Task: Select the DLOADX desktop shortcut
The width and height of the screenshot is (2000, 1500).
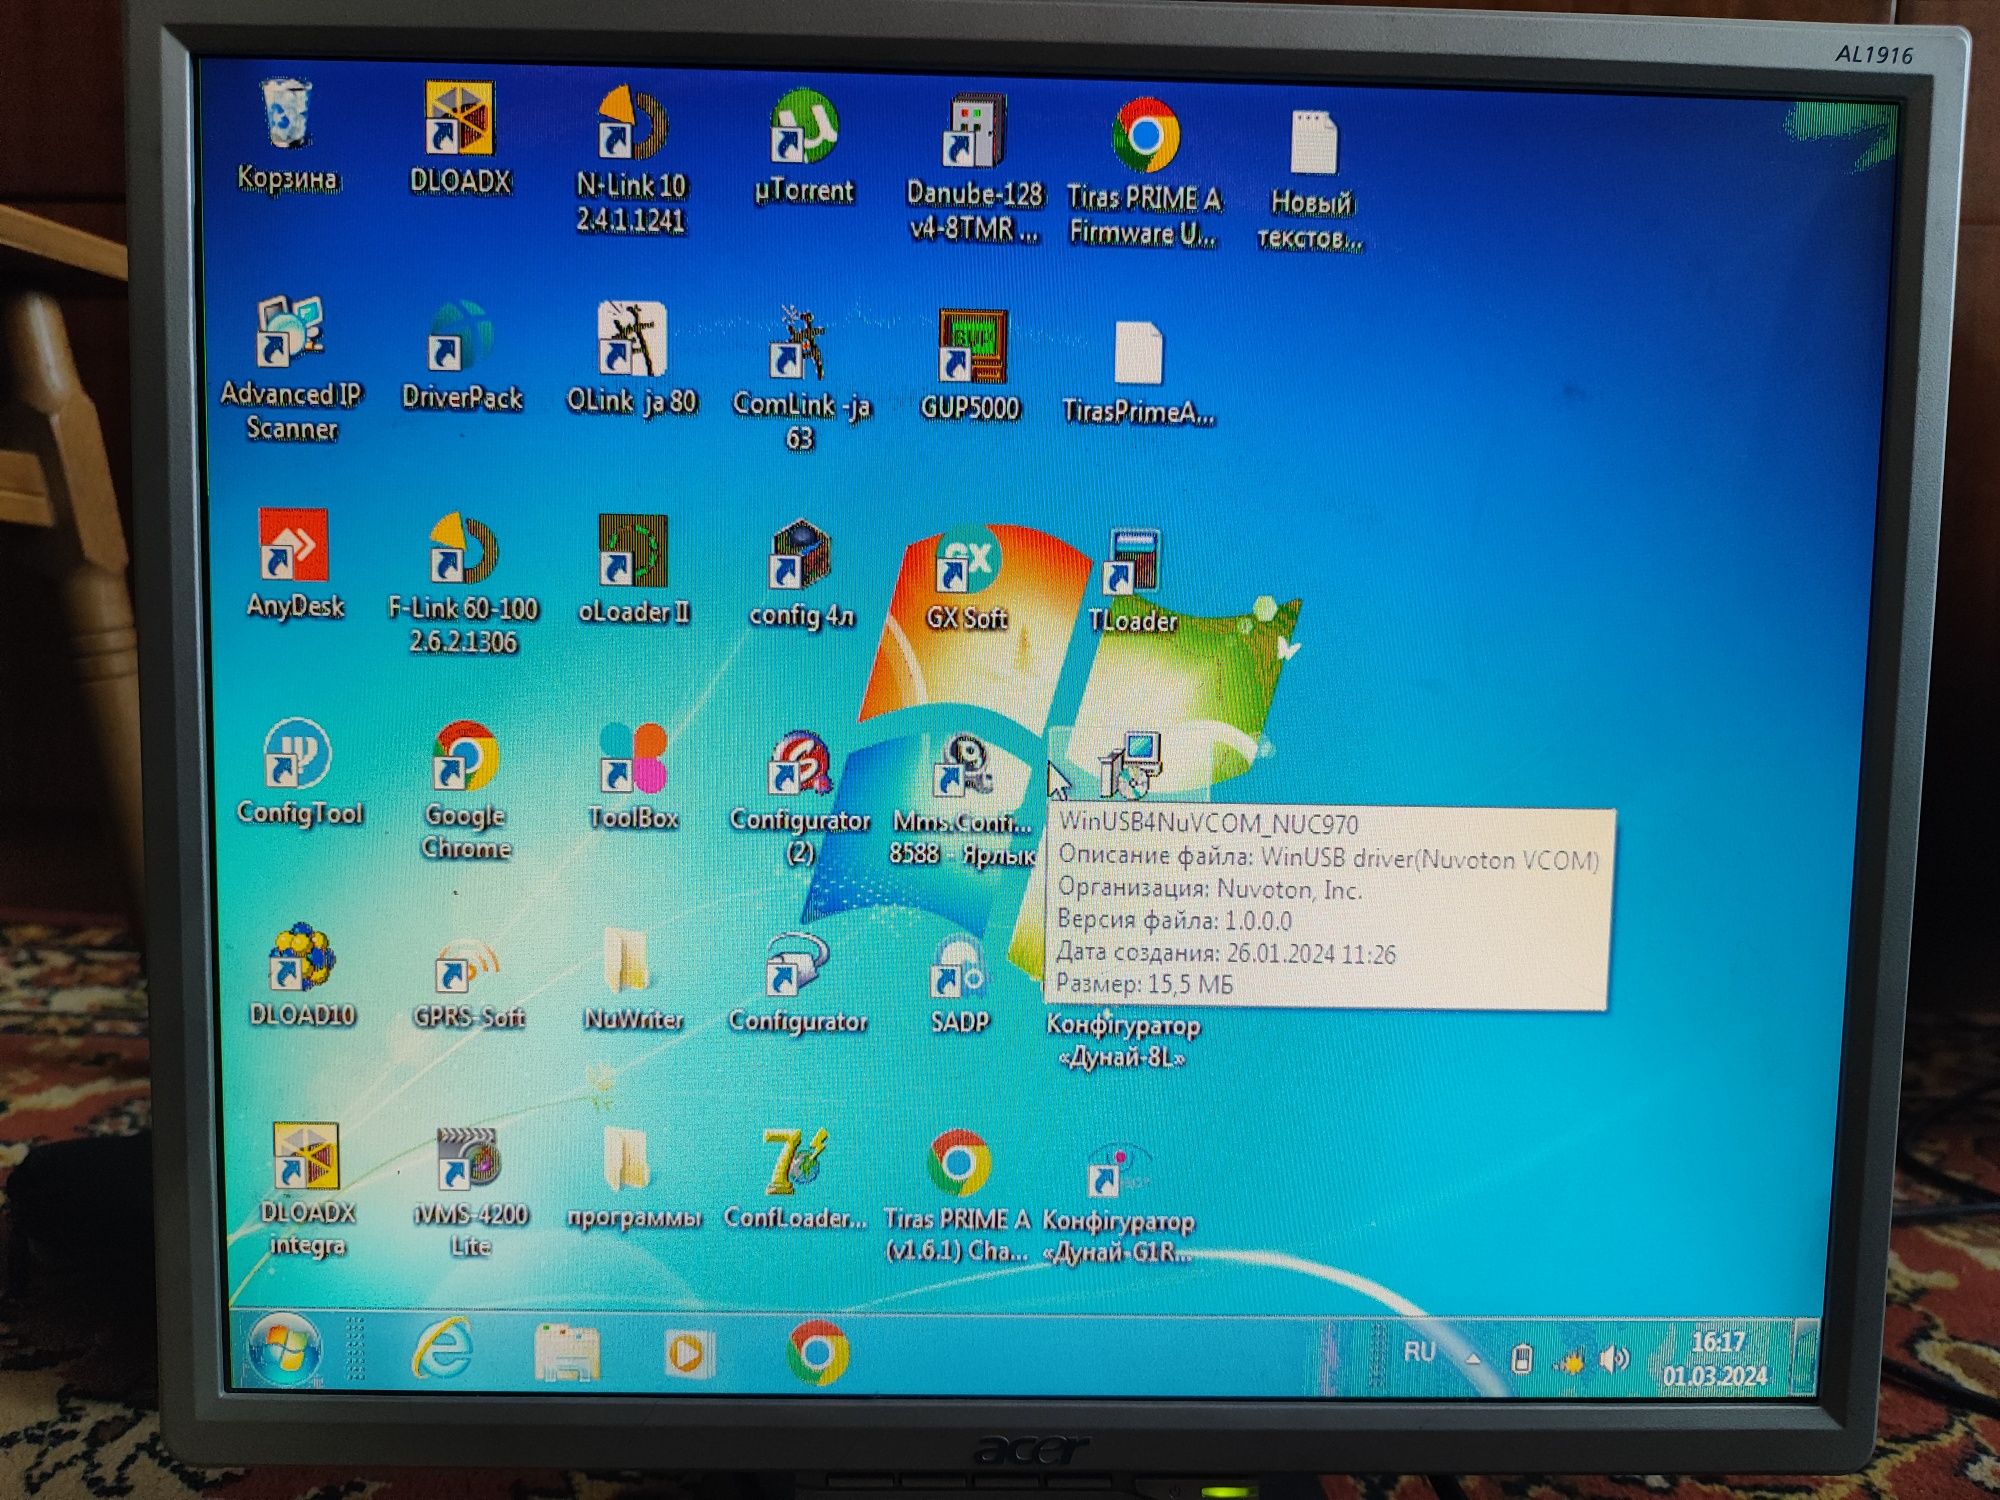Action: point(460,138)
